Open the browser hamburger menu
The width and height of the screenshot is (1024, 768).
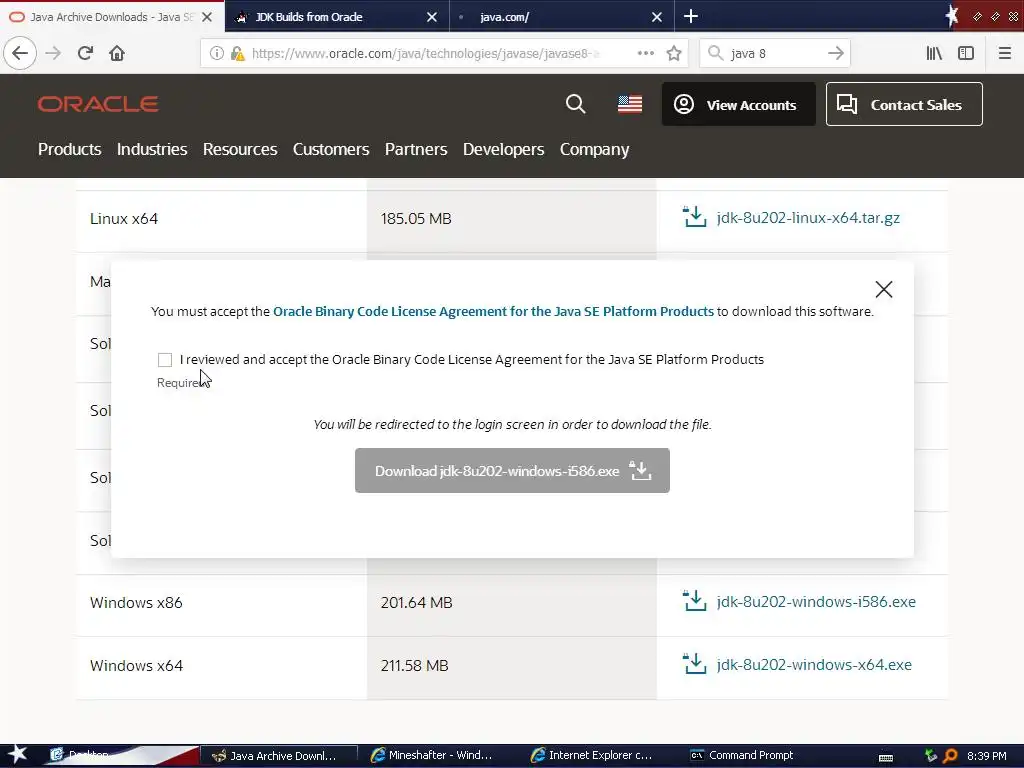click(x=1004, y=53)
